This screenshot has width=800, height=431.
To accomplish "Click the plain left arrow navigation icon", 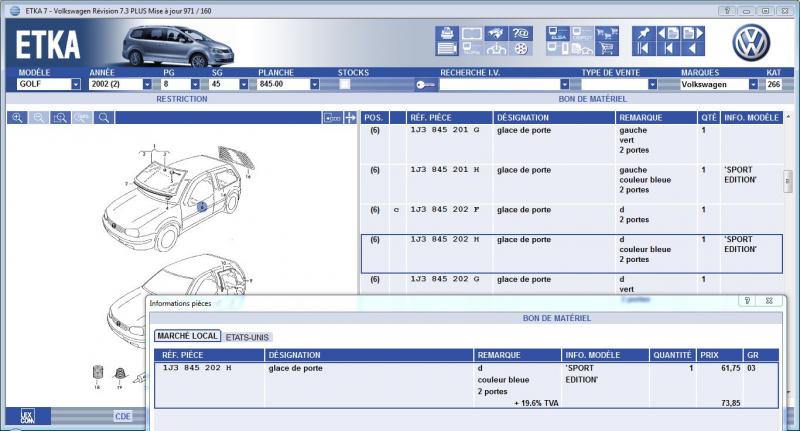I will [692, 49].
